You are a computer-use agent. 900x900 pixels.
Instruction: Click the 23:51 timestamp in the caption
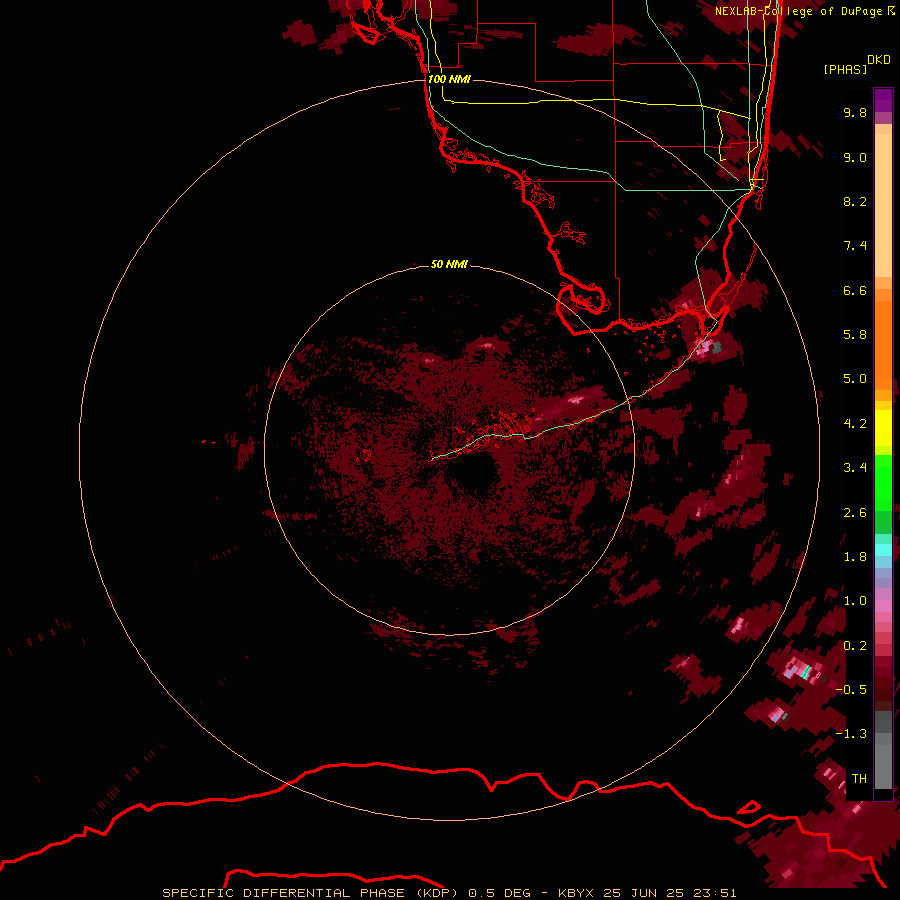(715, 893)
